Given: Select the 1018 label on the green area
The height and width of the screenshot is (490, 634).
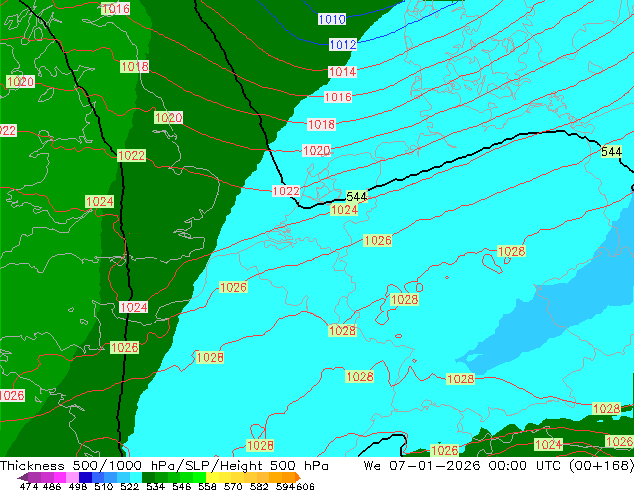Looking at the screenshot, I should coord(135,66).
